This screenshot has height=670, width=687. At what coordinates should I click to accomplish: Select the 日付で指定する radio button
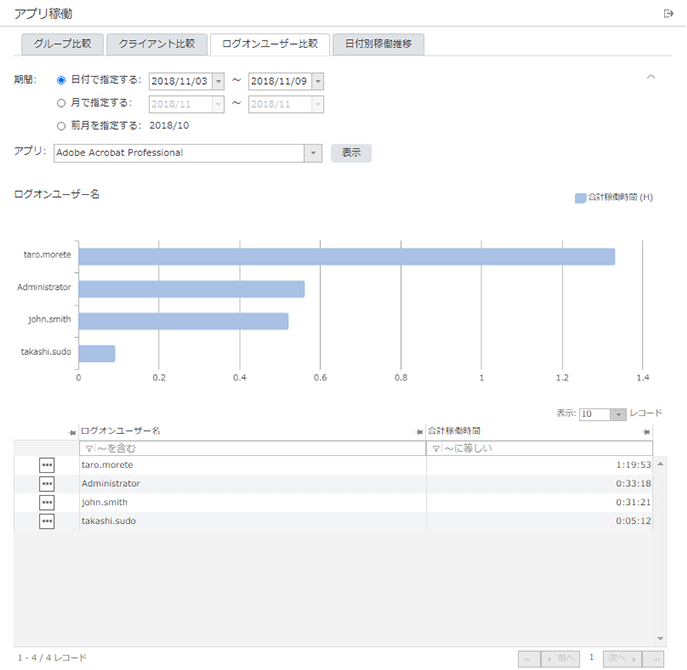[62, 80]
